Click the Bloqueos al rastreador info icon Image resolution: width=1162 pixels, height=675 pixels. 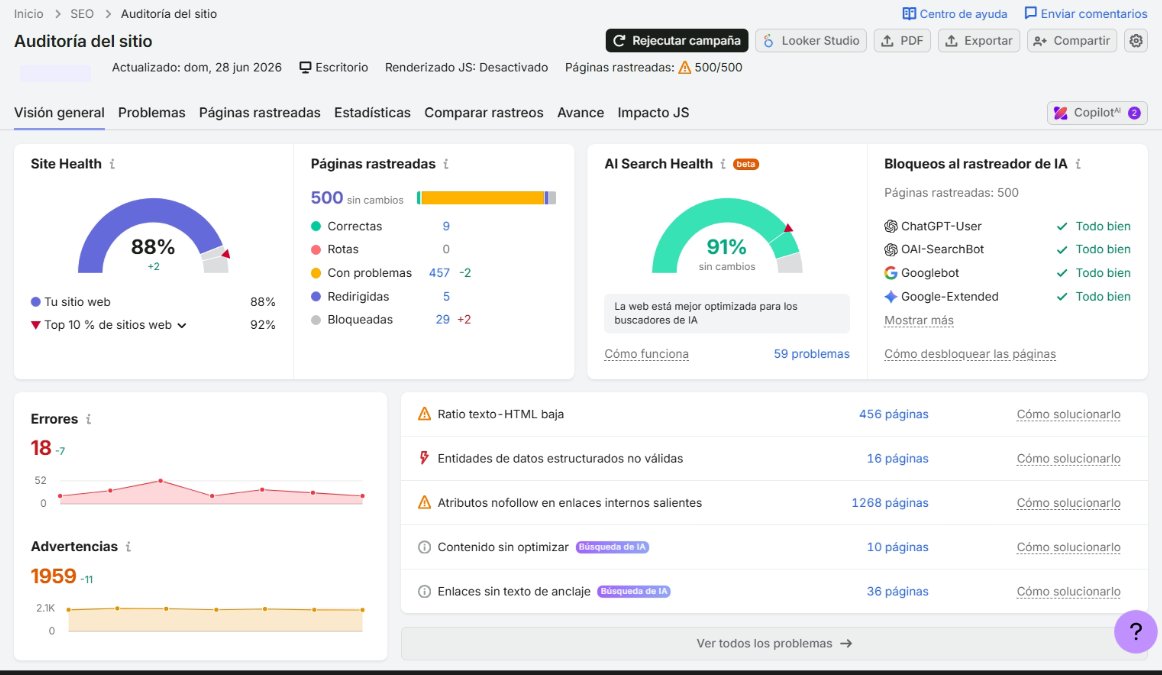point(1078,164)
